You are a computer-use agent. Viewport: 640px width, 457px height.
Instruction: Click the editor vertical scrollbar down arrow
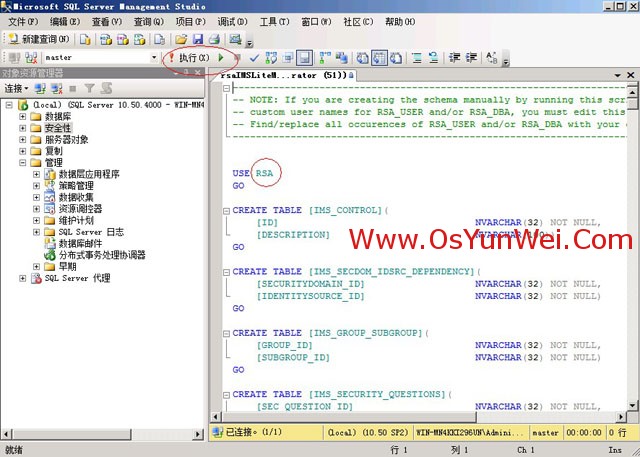[x=632, y=405]
